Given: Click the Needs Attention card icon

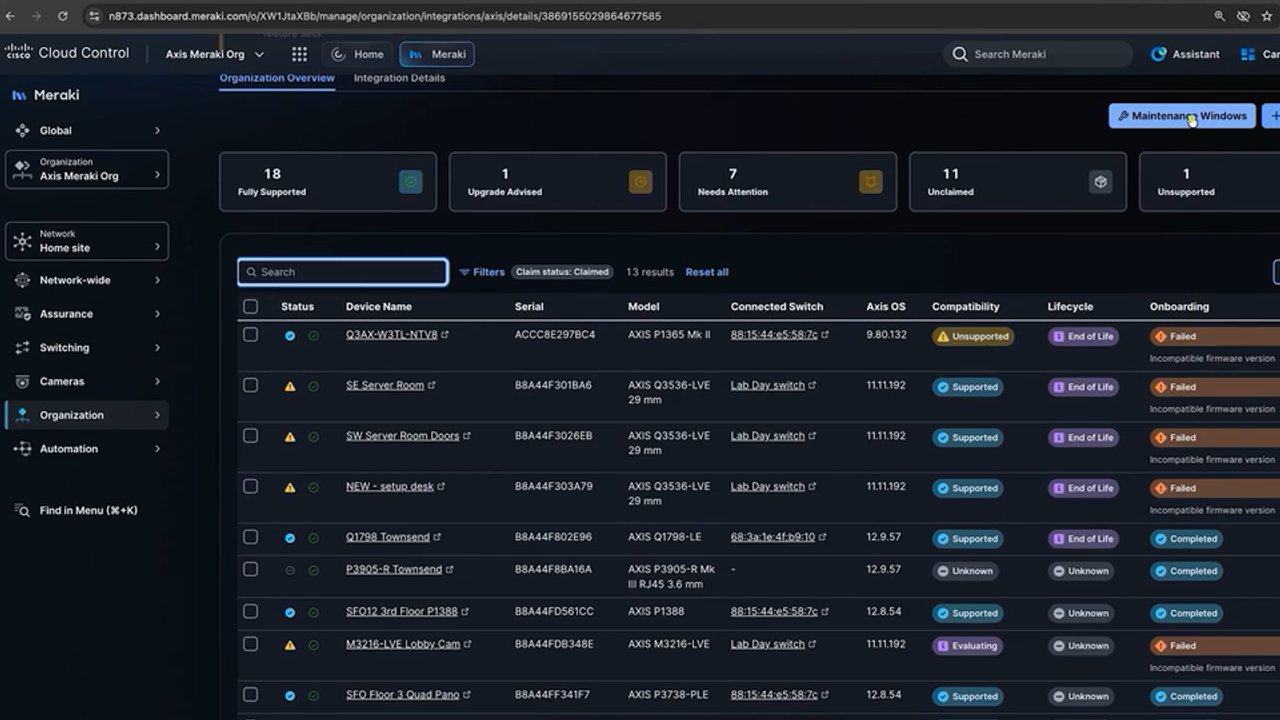Looking at the screenshot, I should [870, 182].
